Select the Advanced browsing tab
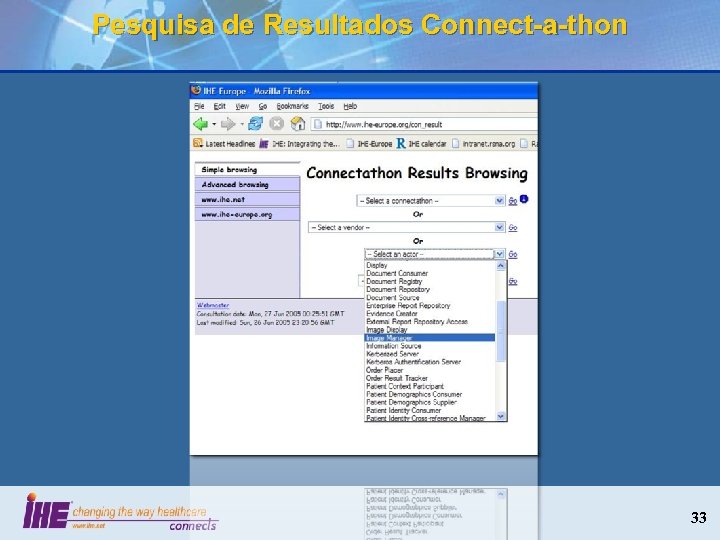This screenshot has height=540, width=720. pyautogui.click(x=247, y=185)
